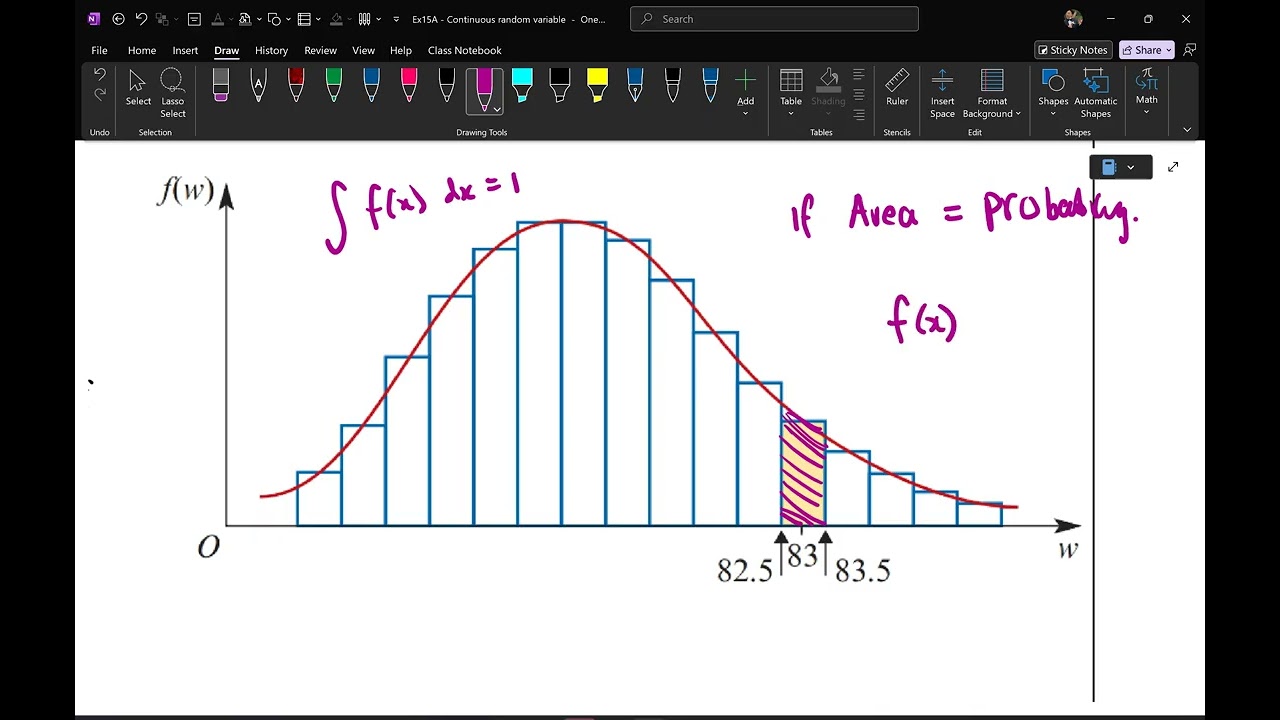Open Format Background dropdown
The height and width of the screenshot is (720, 1280).
pyautogui.click(x=992, y=93)
